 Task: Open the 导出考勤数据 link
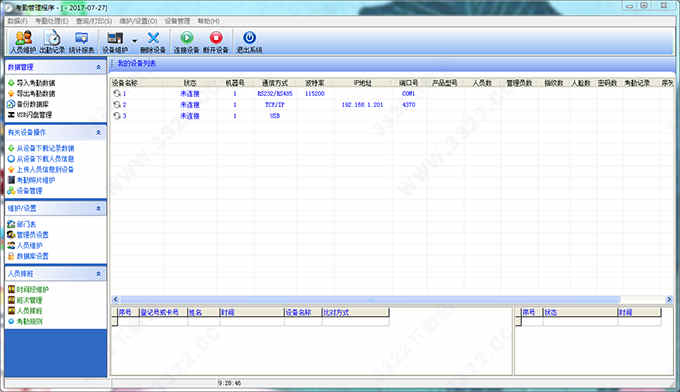[36, 94]
